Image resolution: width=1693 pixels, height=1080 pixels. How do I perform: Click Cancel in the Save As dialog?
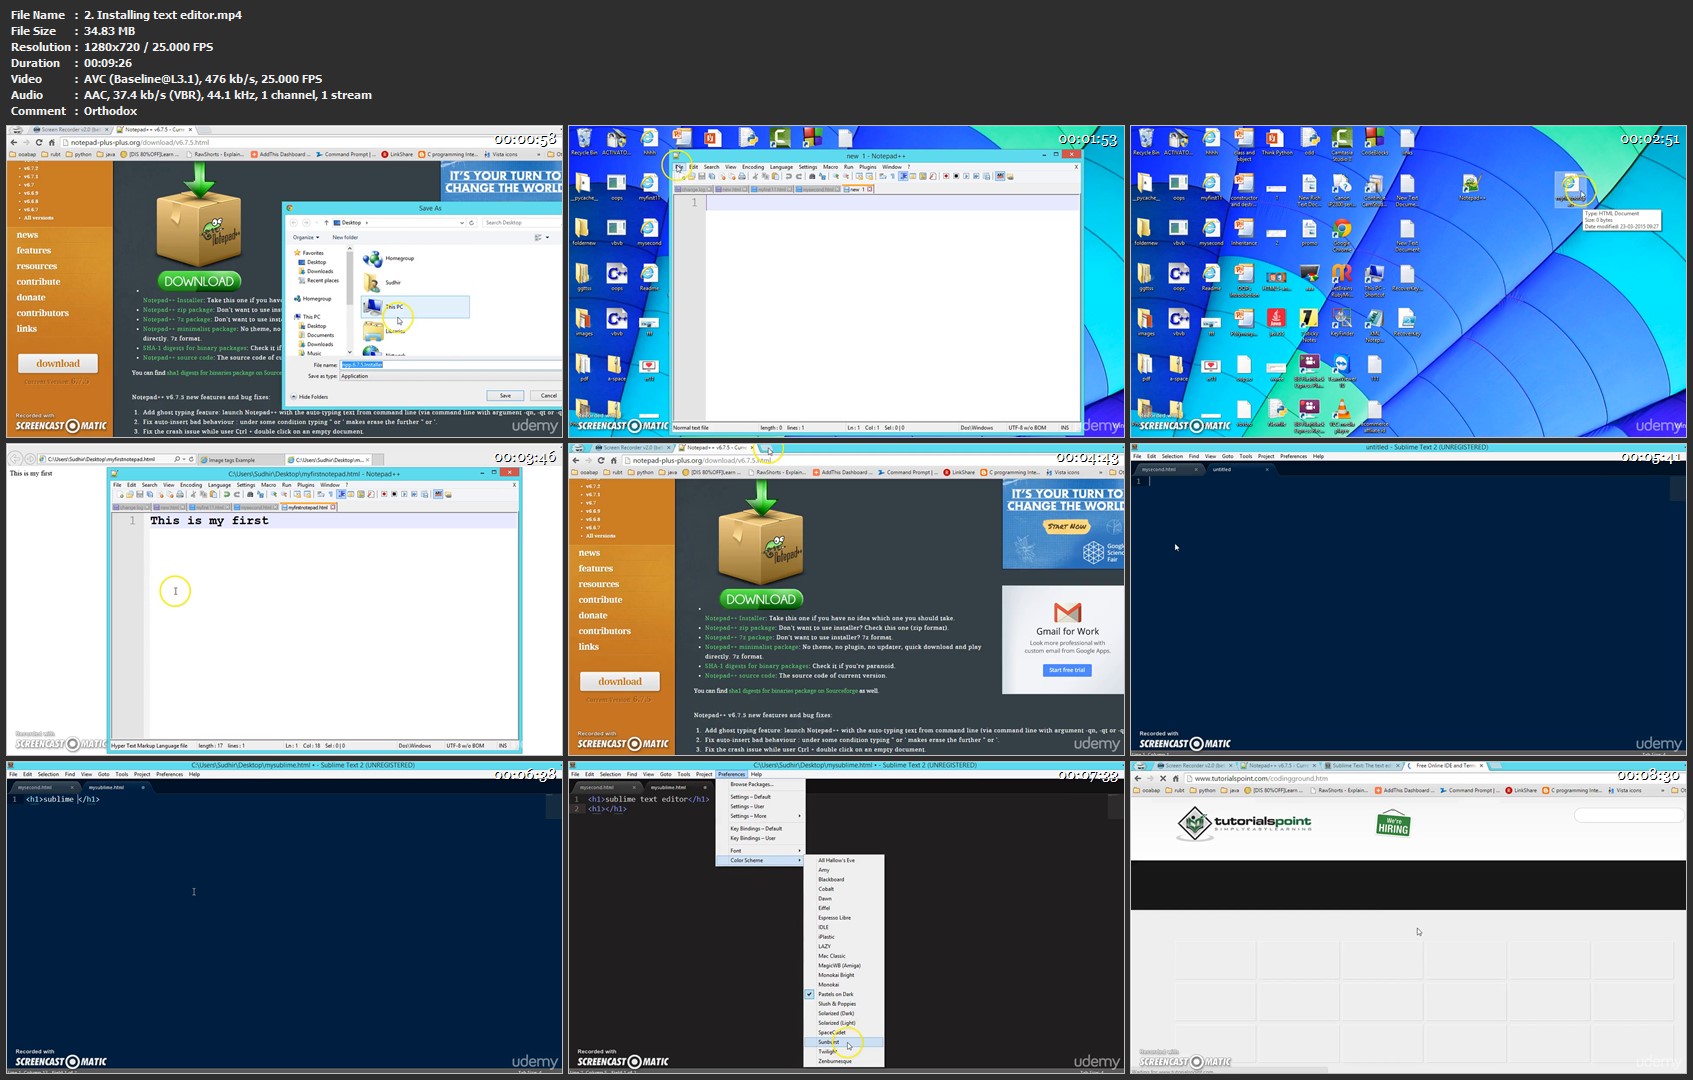pyautogui.click(x=548, y=395)
